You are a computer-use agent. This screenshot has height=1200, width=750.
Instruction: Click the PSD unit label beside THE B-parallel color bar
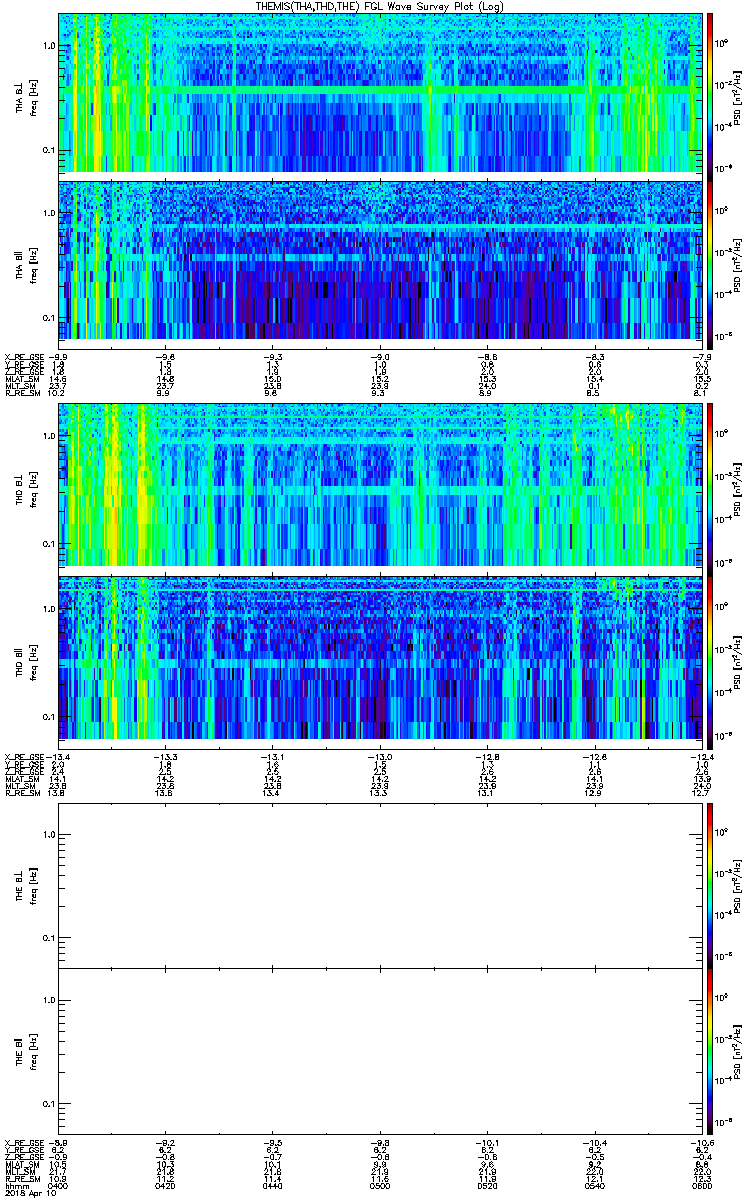737,1050
